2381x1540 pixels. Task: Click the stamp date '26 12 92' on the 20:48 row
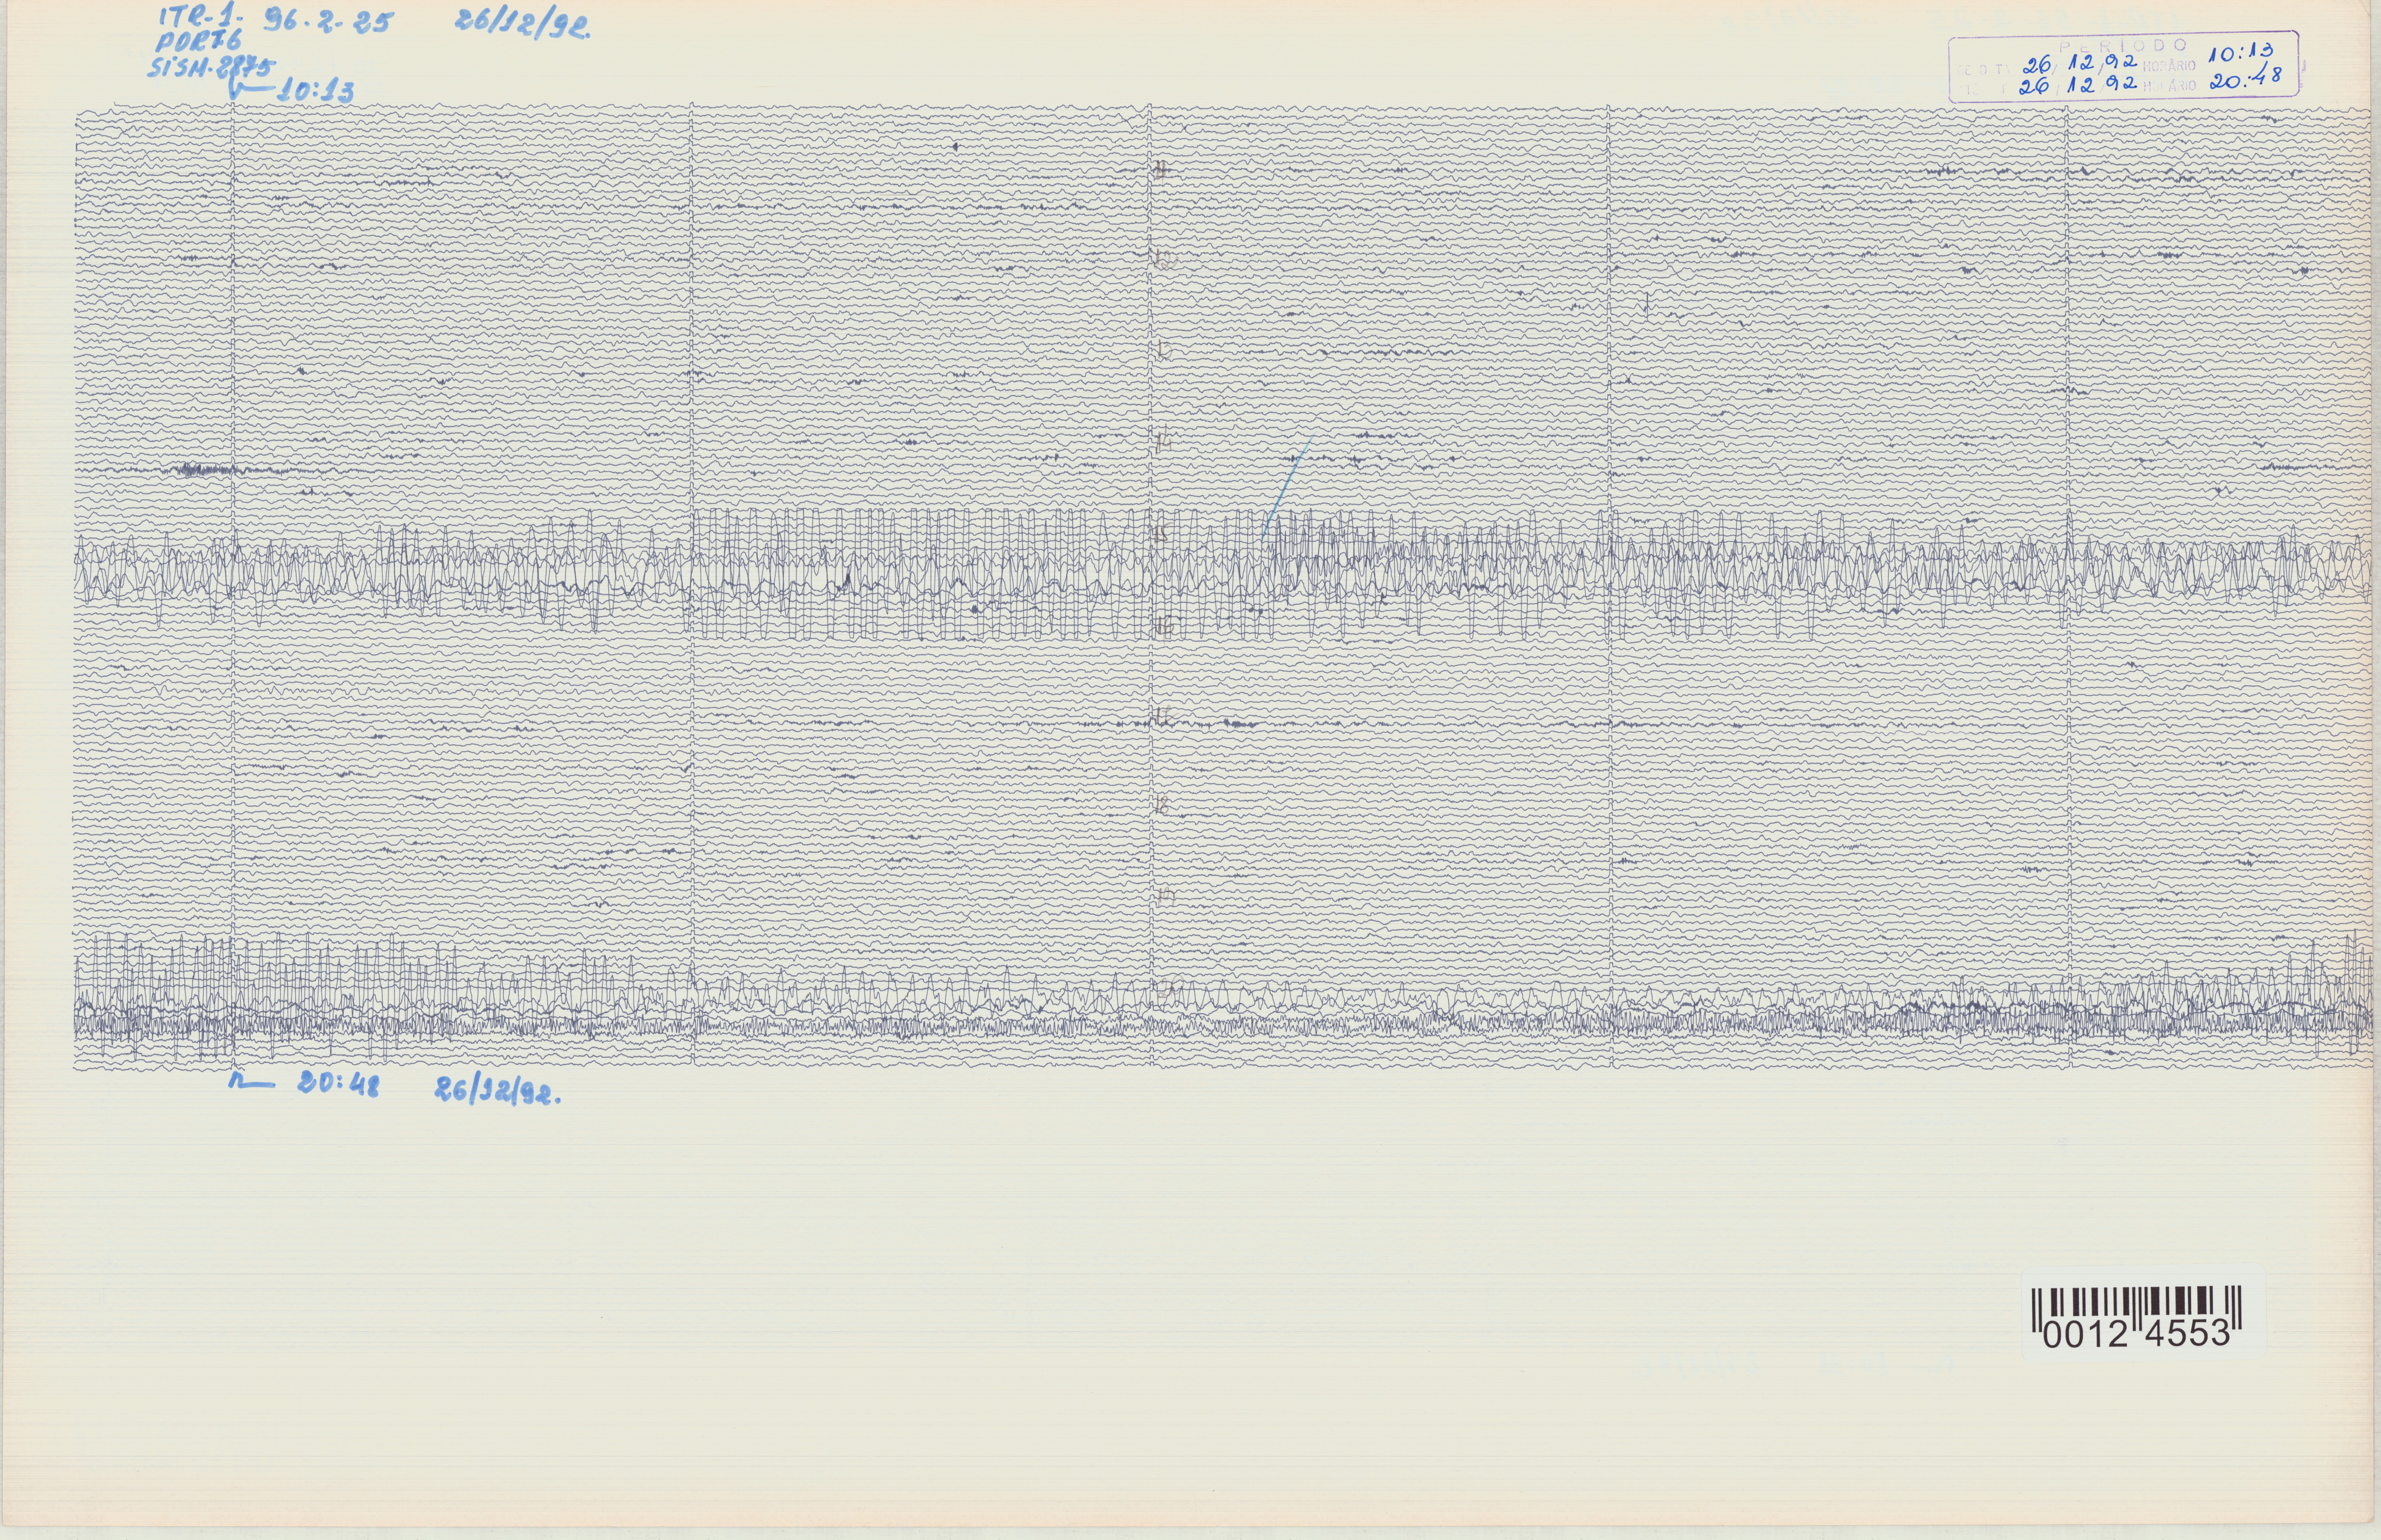coord(2078,85)
